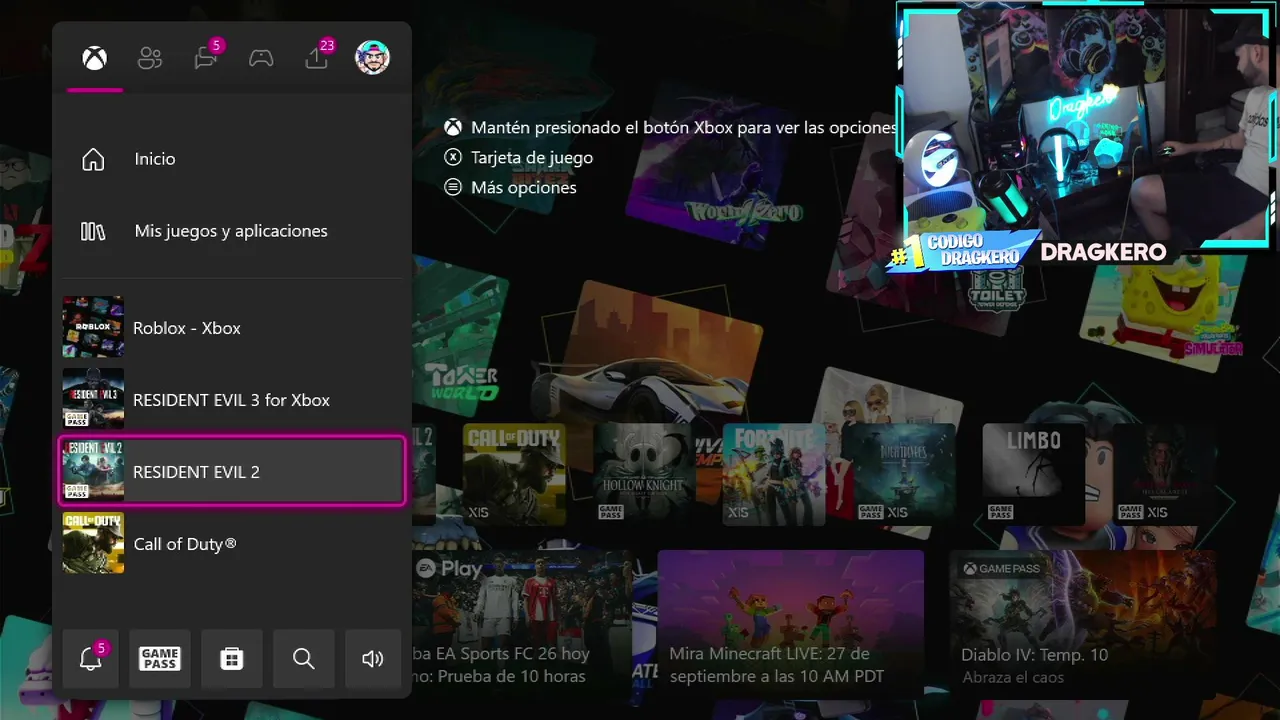Open the Little Nightmares II dashboard tile
Screen dimensions: 1280x720
click(x=904, y=474)
